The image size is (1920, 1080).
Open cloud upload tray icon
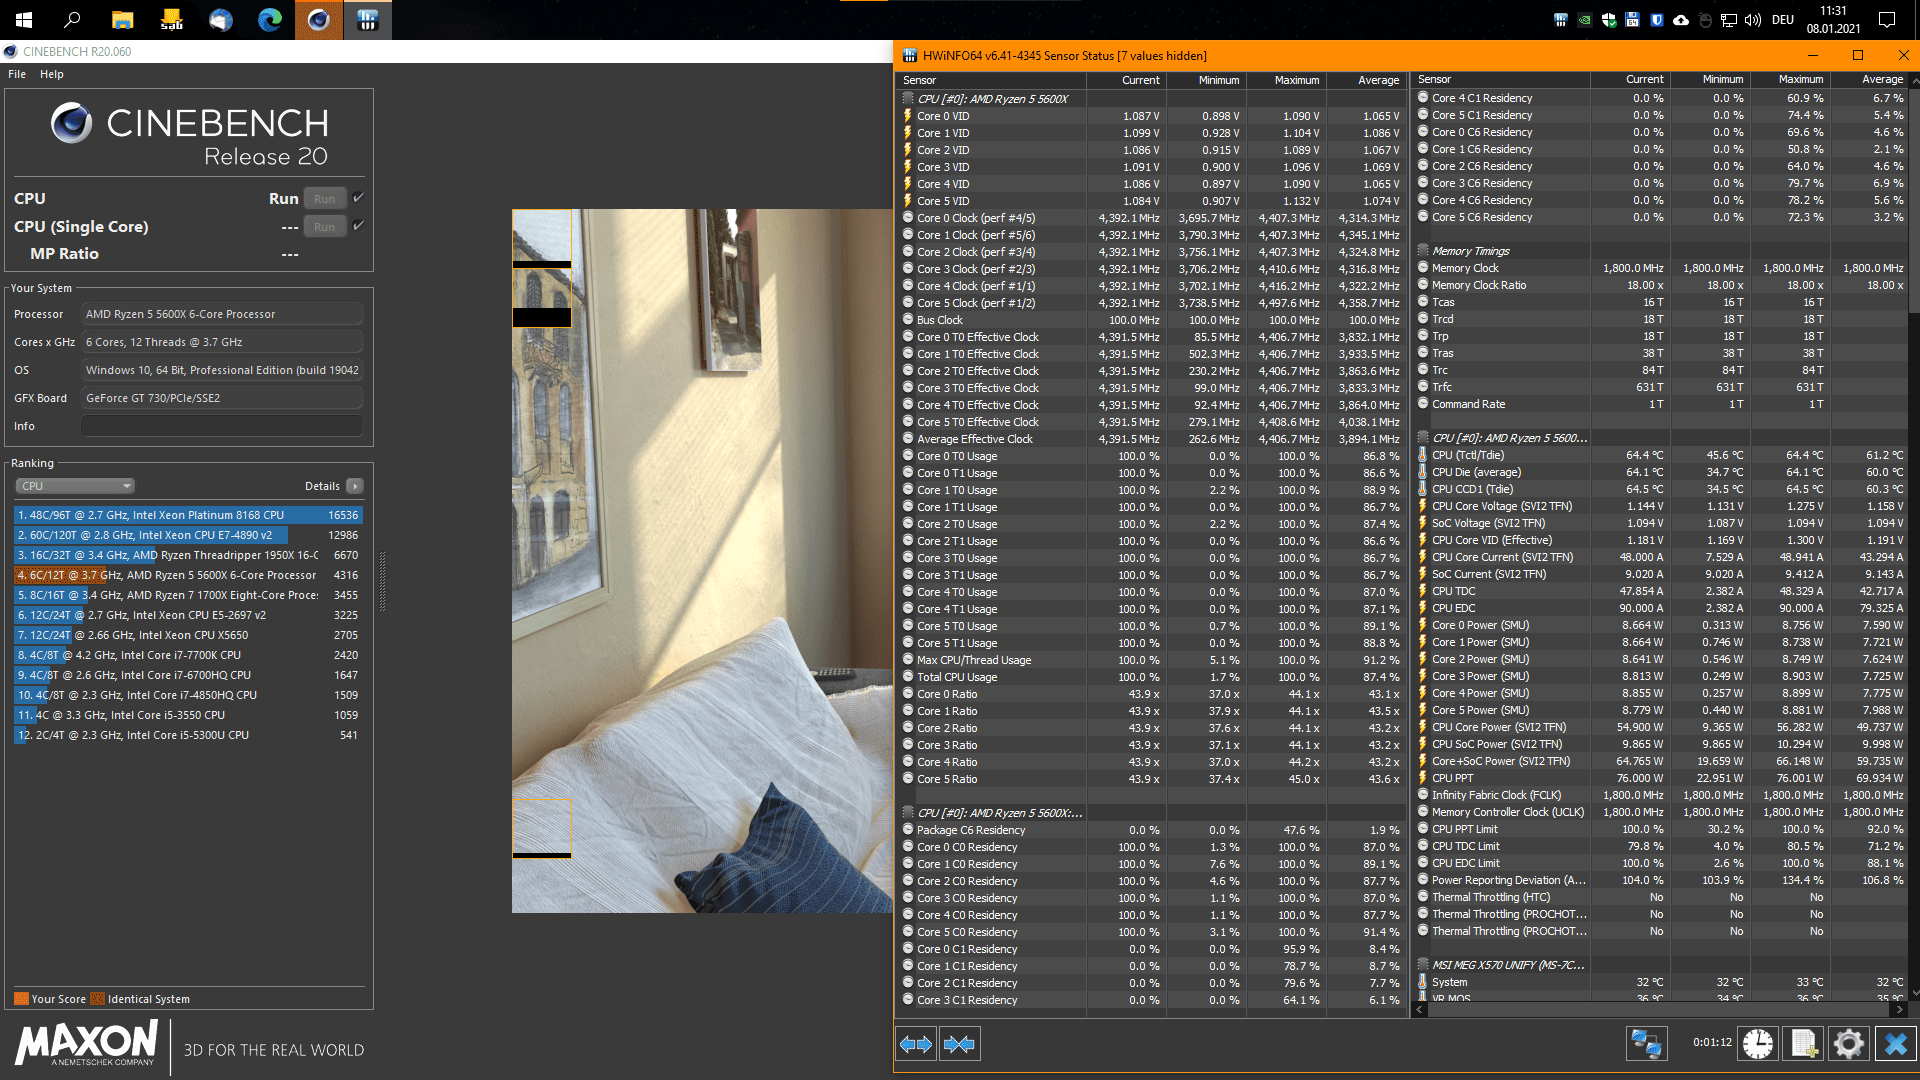1681,20
